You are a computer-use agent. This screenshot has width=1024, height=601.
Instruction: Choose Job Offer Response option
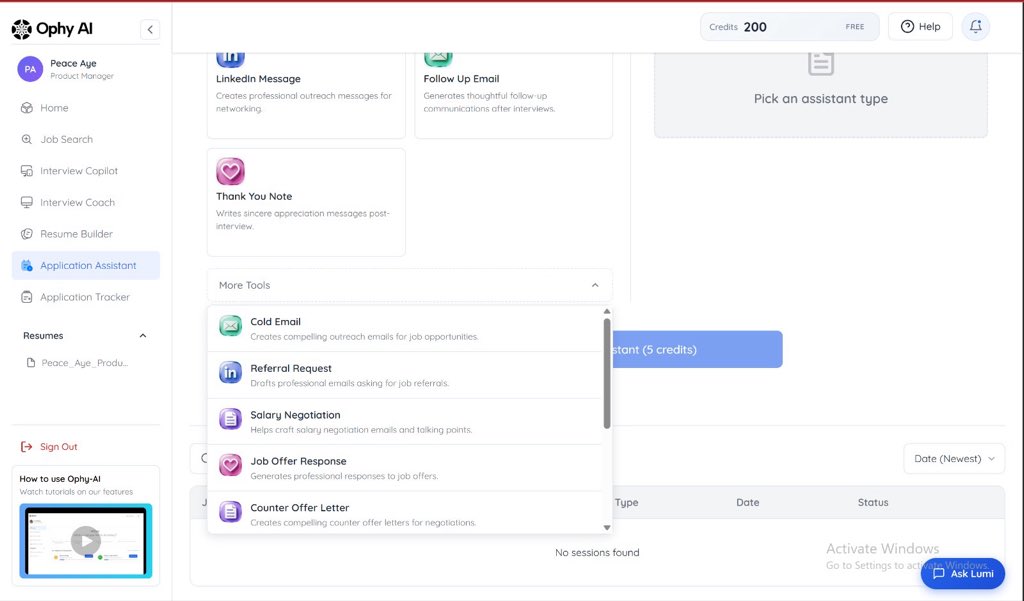click(x=405, y=468)
